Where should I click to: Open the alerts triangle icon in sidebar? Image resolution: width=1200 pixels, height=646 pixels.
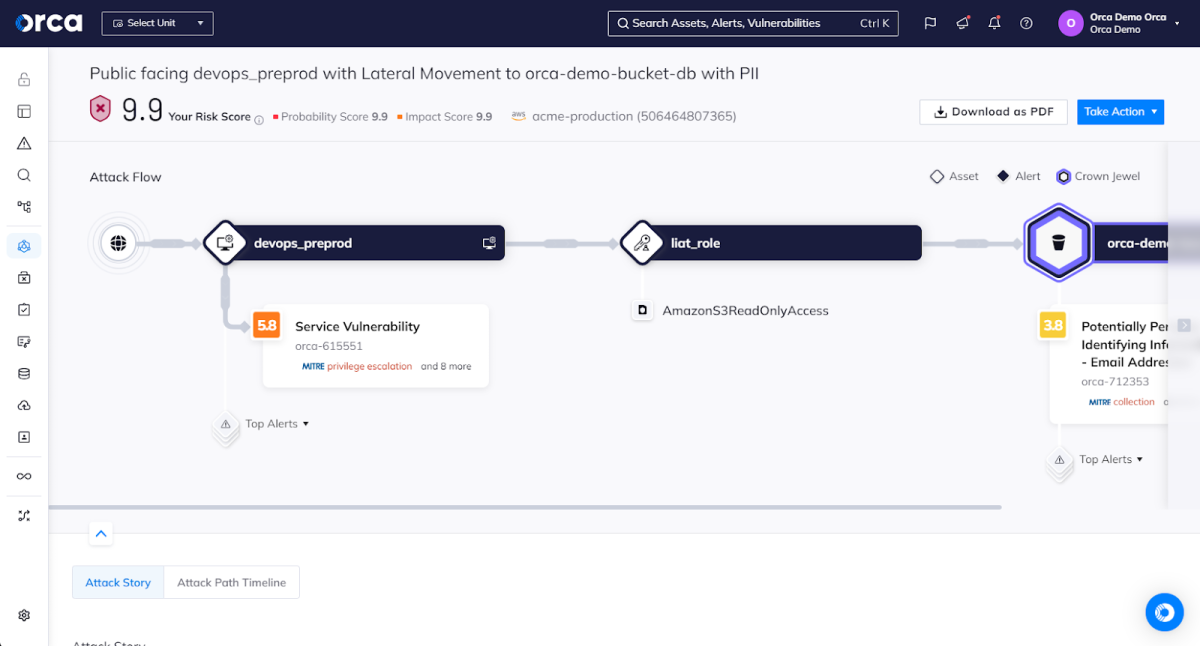(24, 143)
